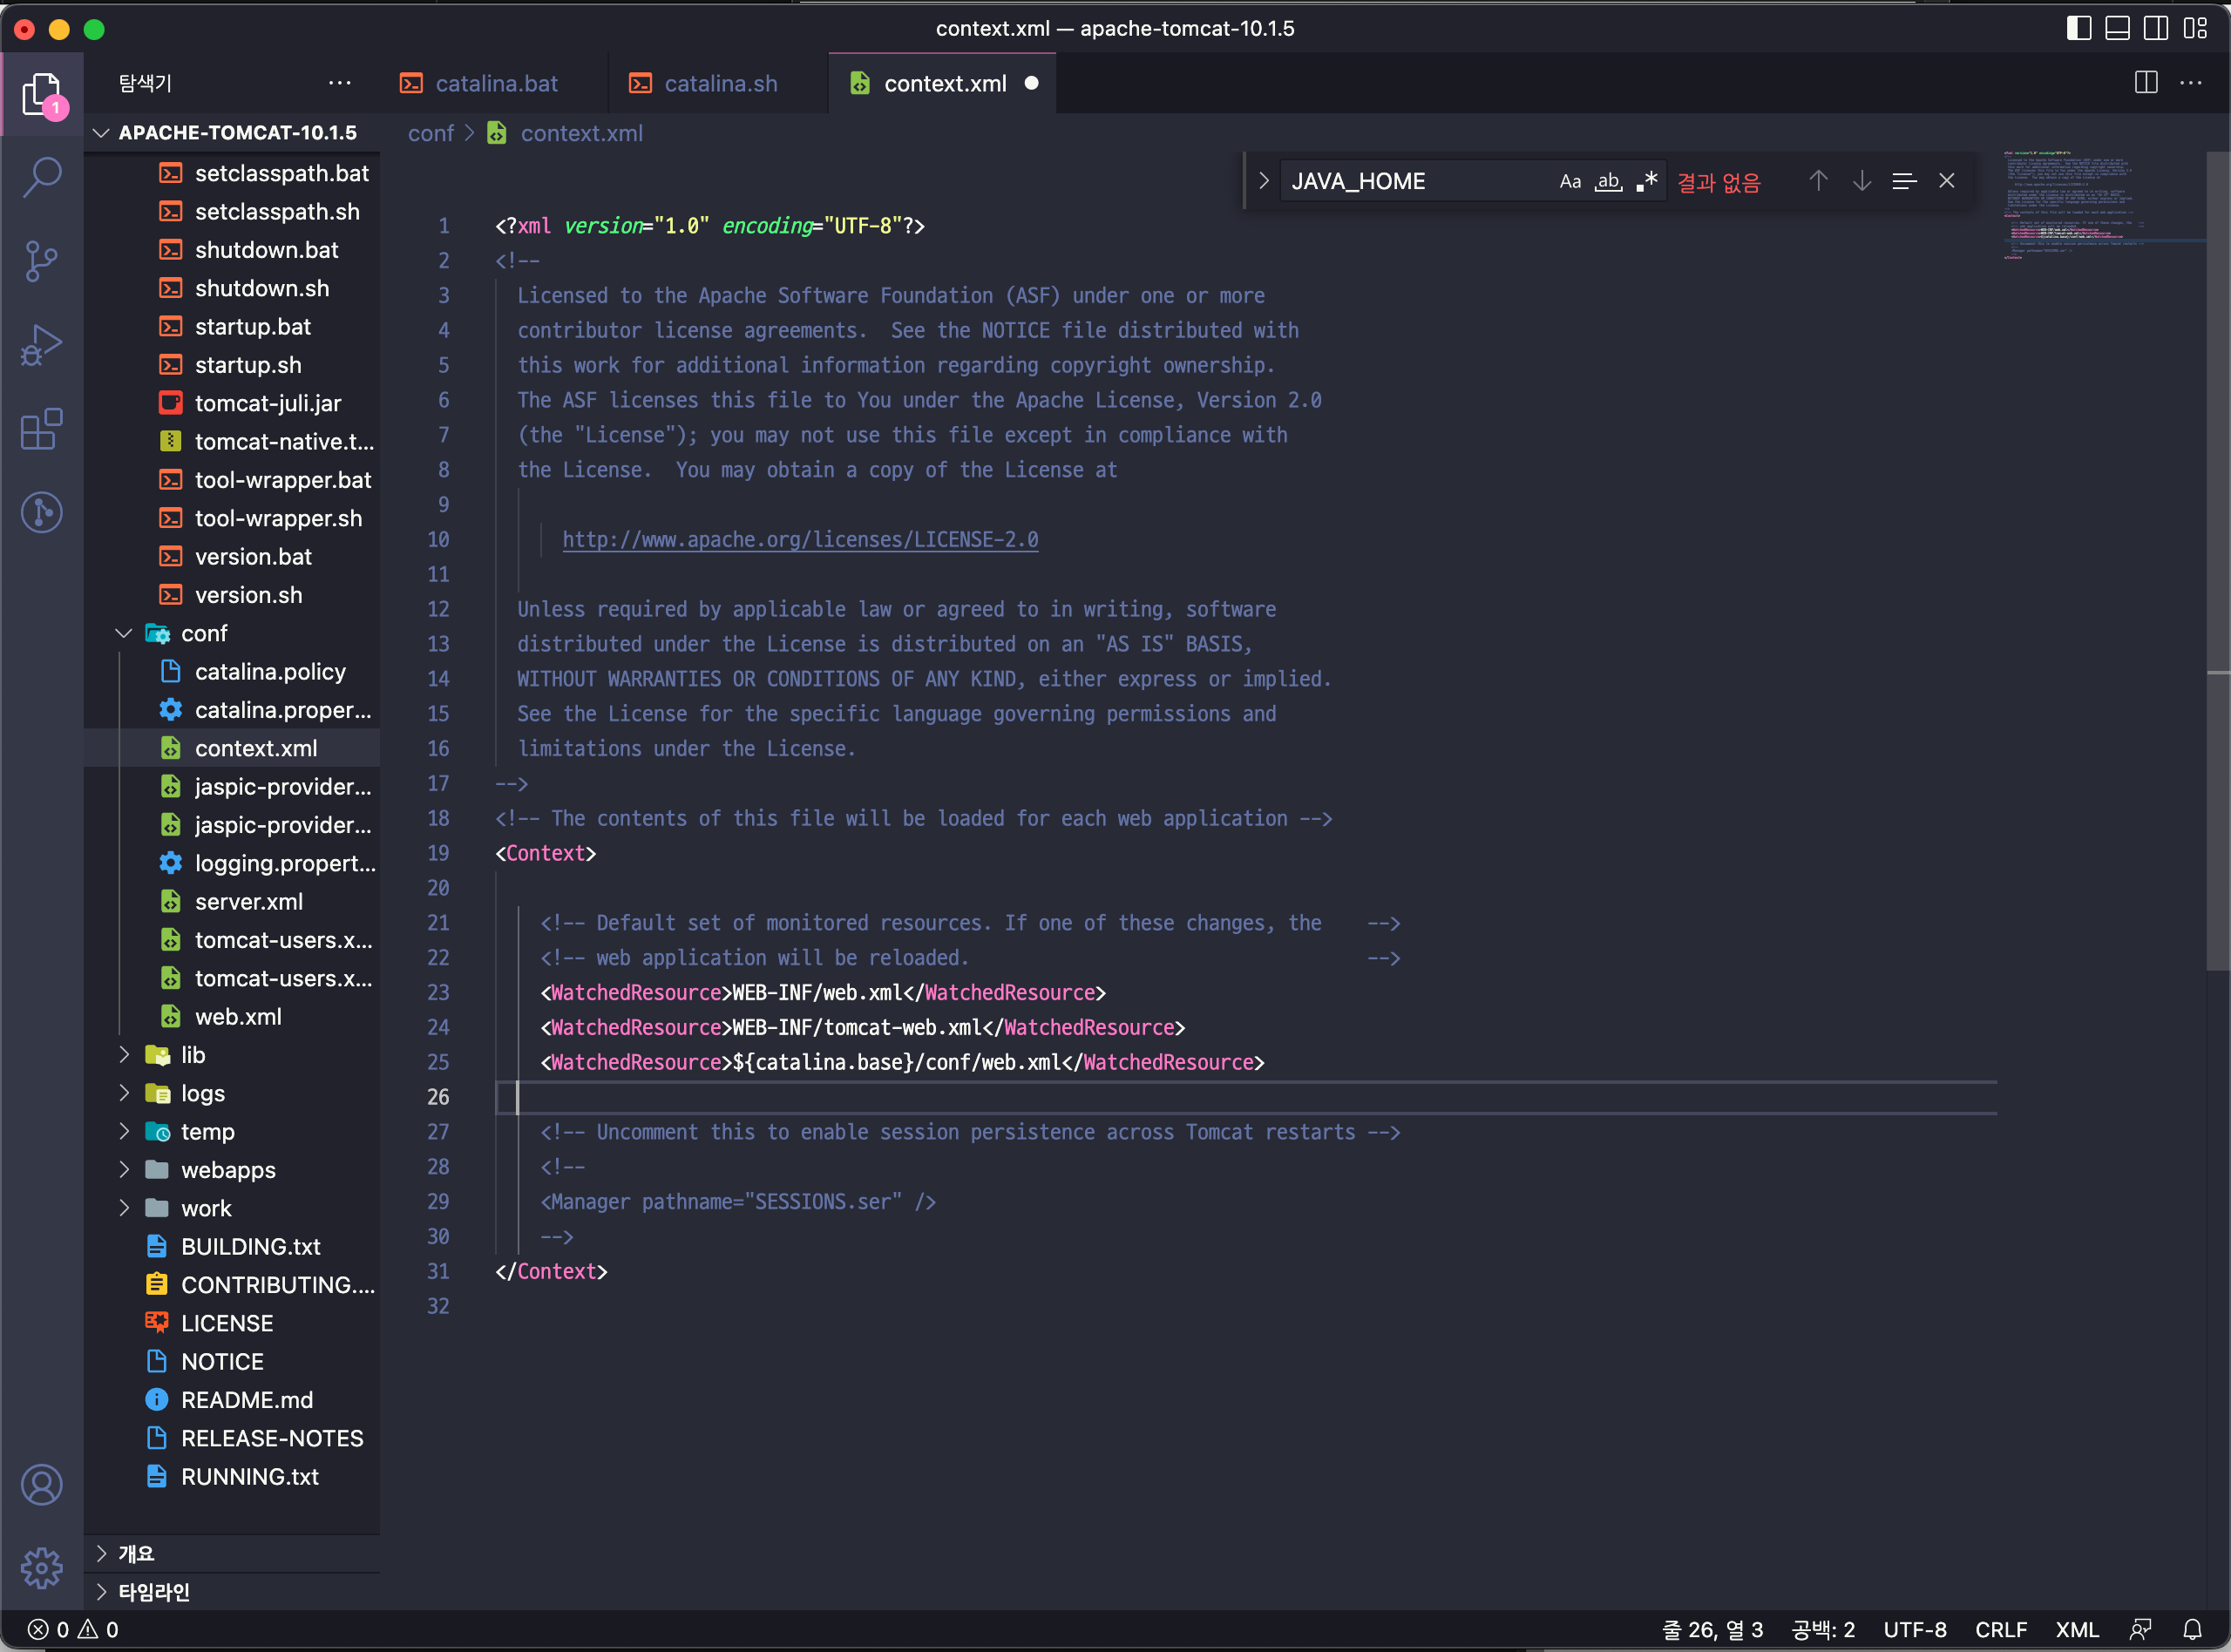
Task: Click the CRLF line ending button
Action: pos(2000,1630)
